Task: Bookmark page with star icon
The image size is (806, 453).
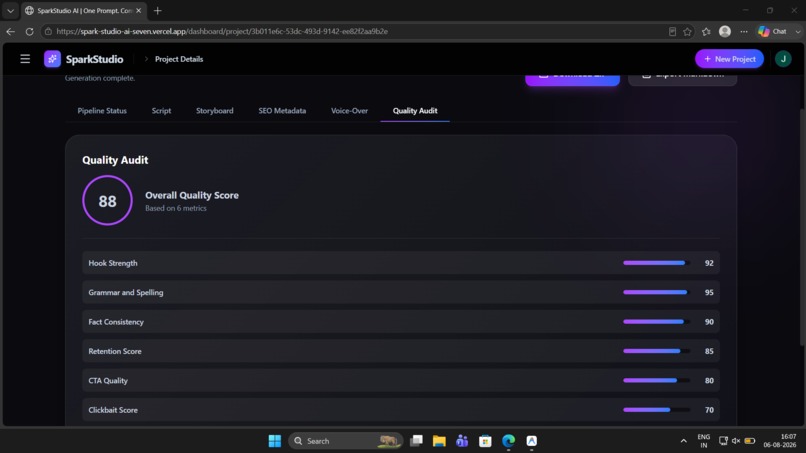Action: 687,31
